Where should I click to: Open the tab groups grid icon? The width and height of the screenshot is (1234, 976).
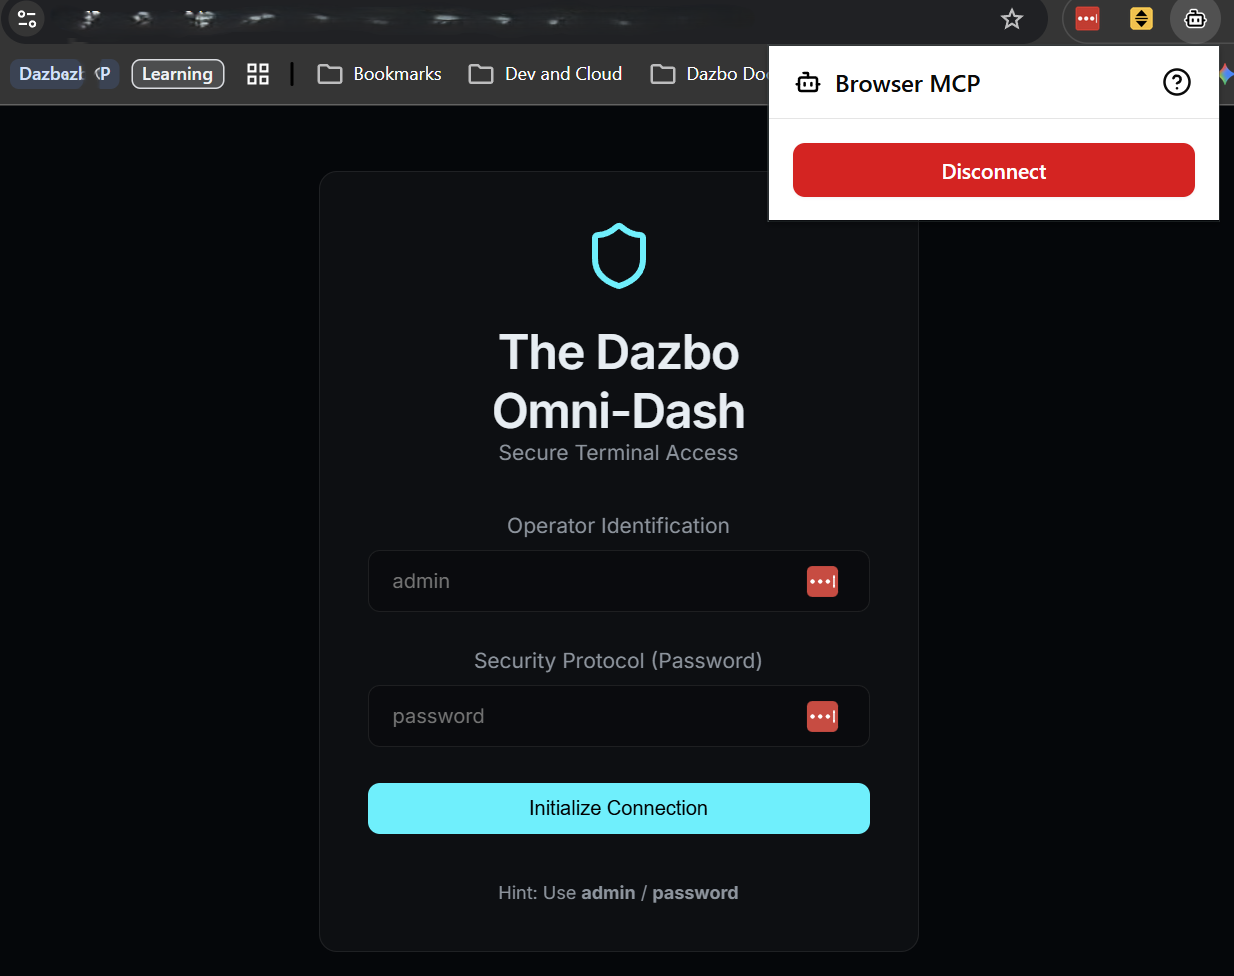pyautogui.click(x=258, y=74)
